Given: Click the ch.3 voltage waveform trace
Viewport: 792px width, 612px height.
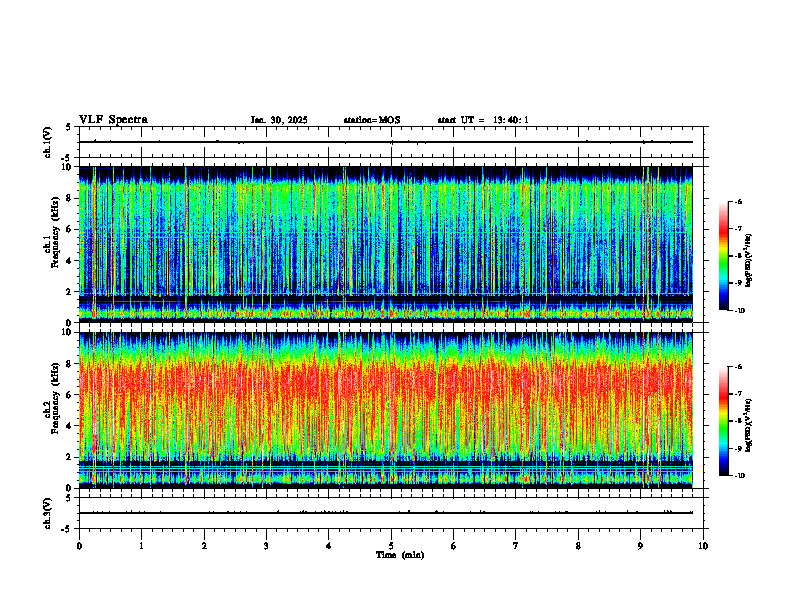Looking at the screenshot, I should click(386, 513).
